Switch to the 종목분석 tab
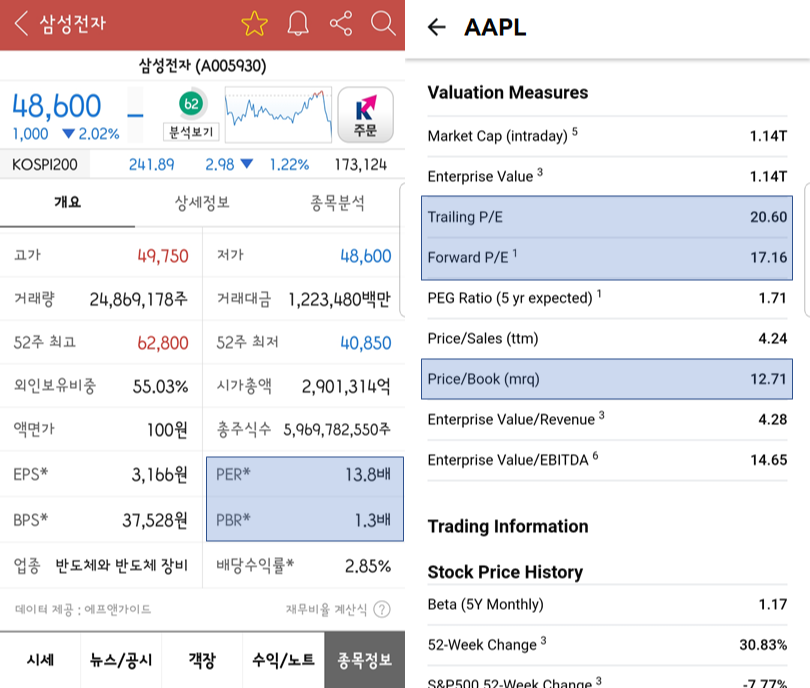810x688 pixels. tap(337, 202)
